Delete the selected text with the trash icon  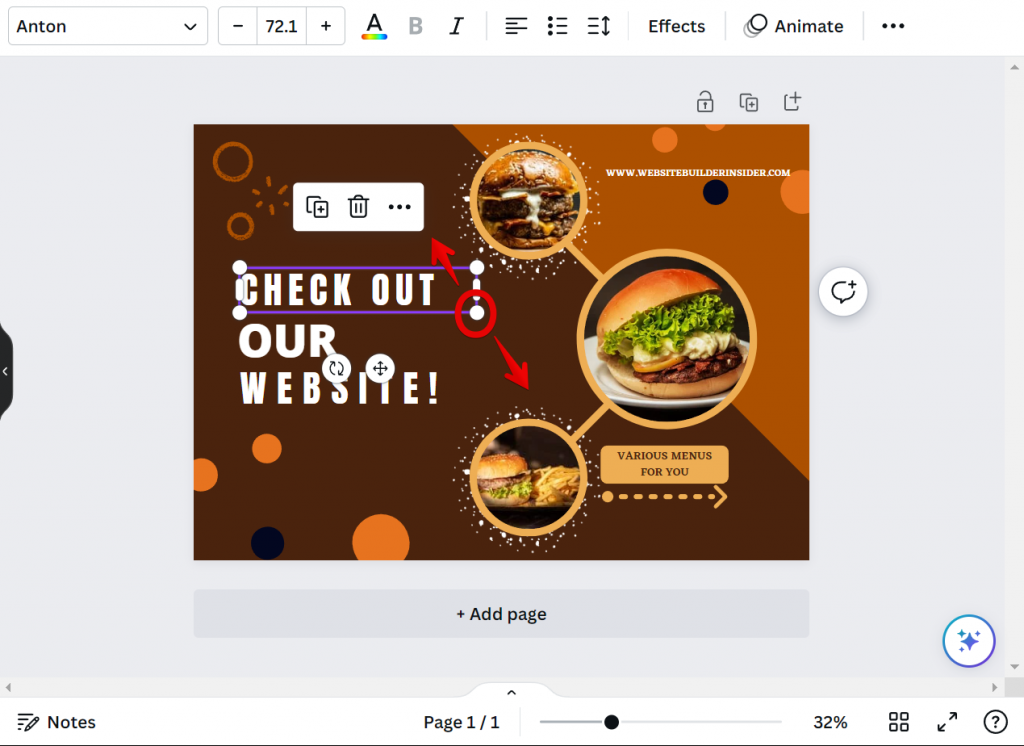point(358,207)
